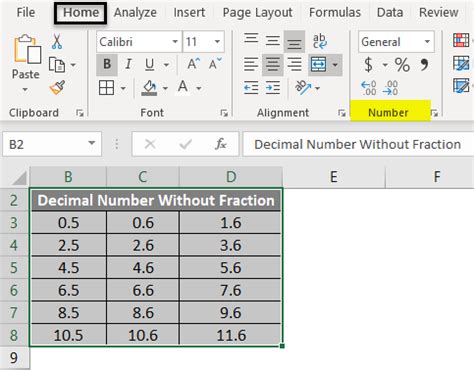The image size is (474, 370).
Task: Open Number format dialog launcher
Action: [x=434, y=113]
